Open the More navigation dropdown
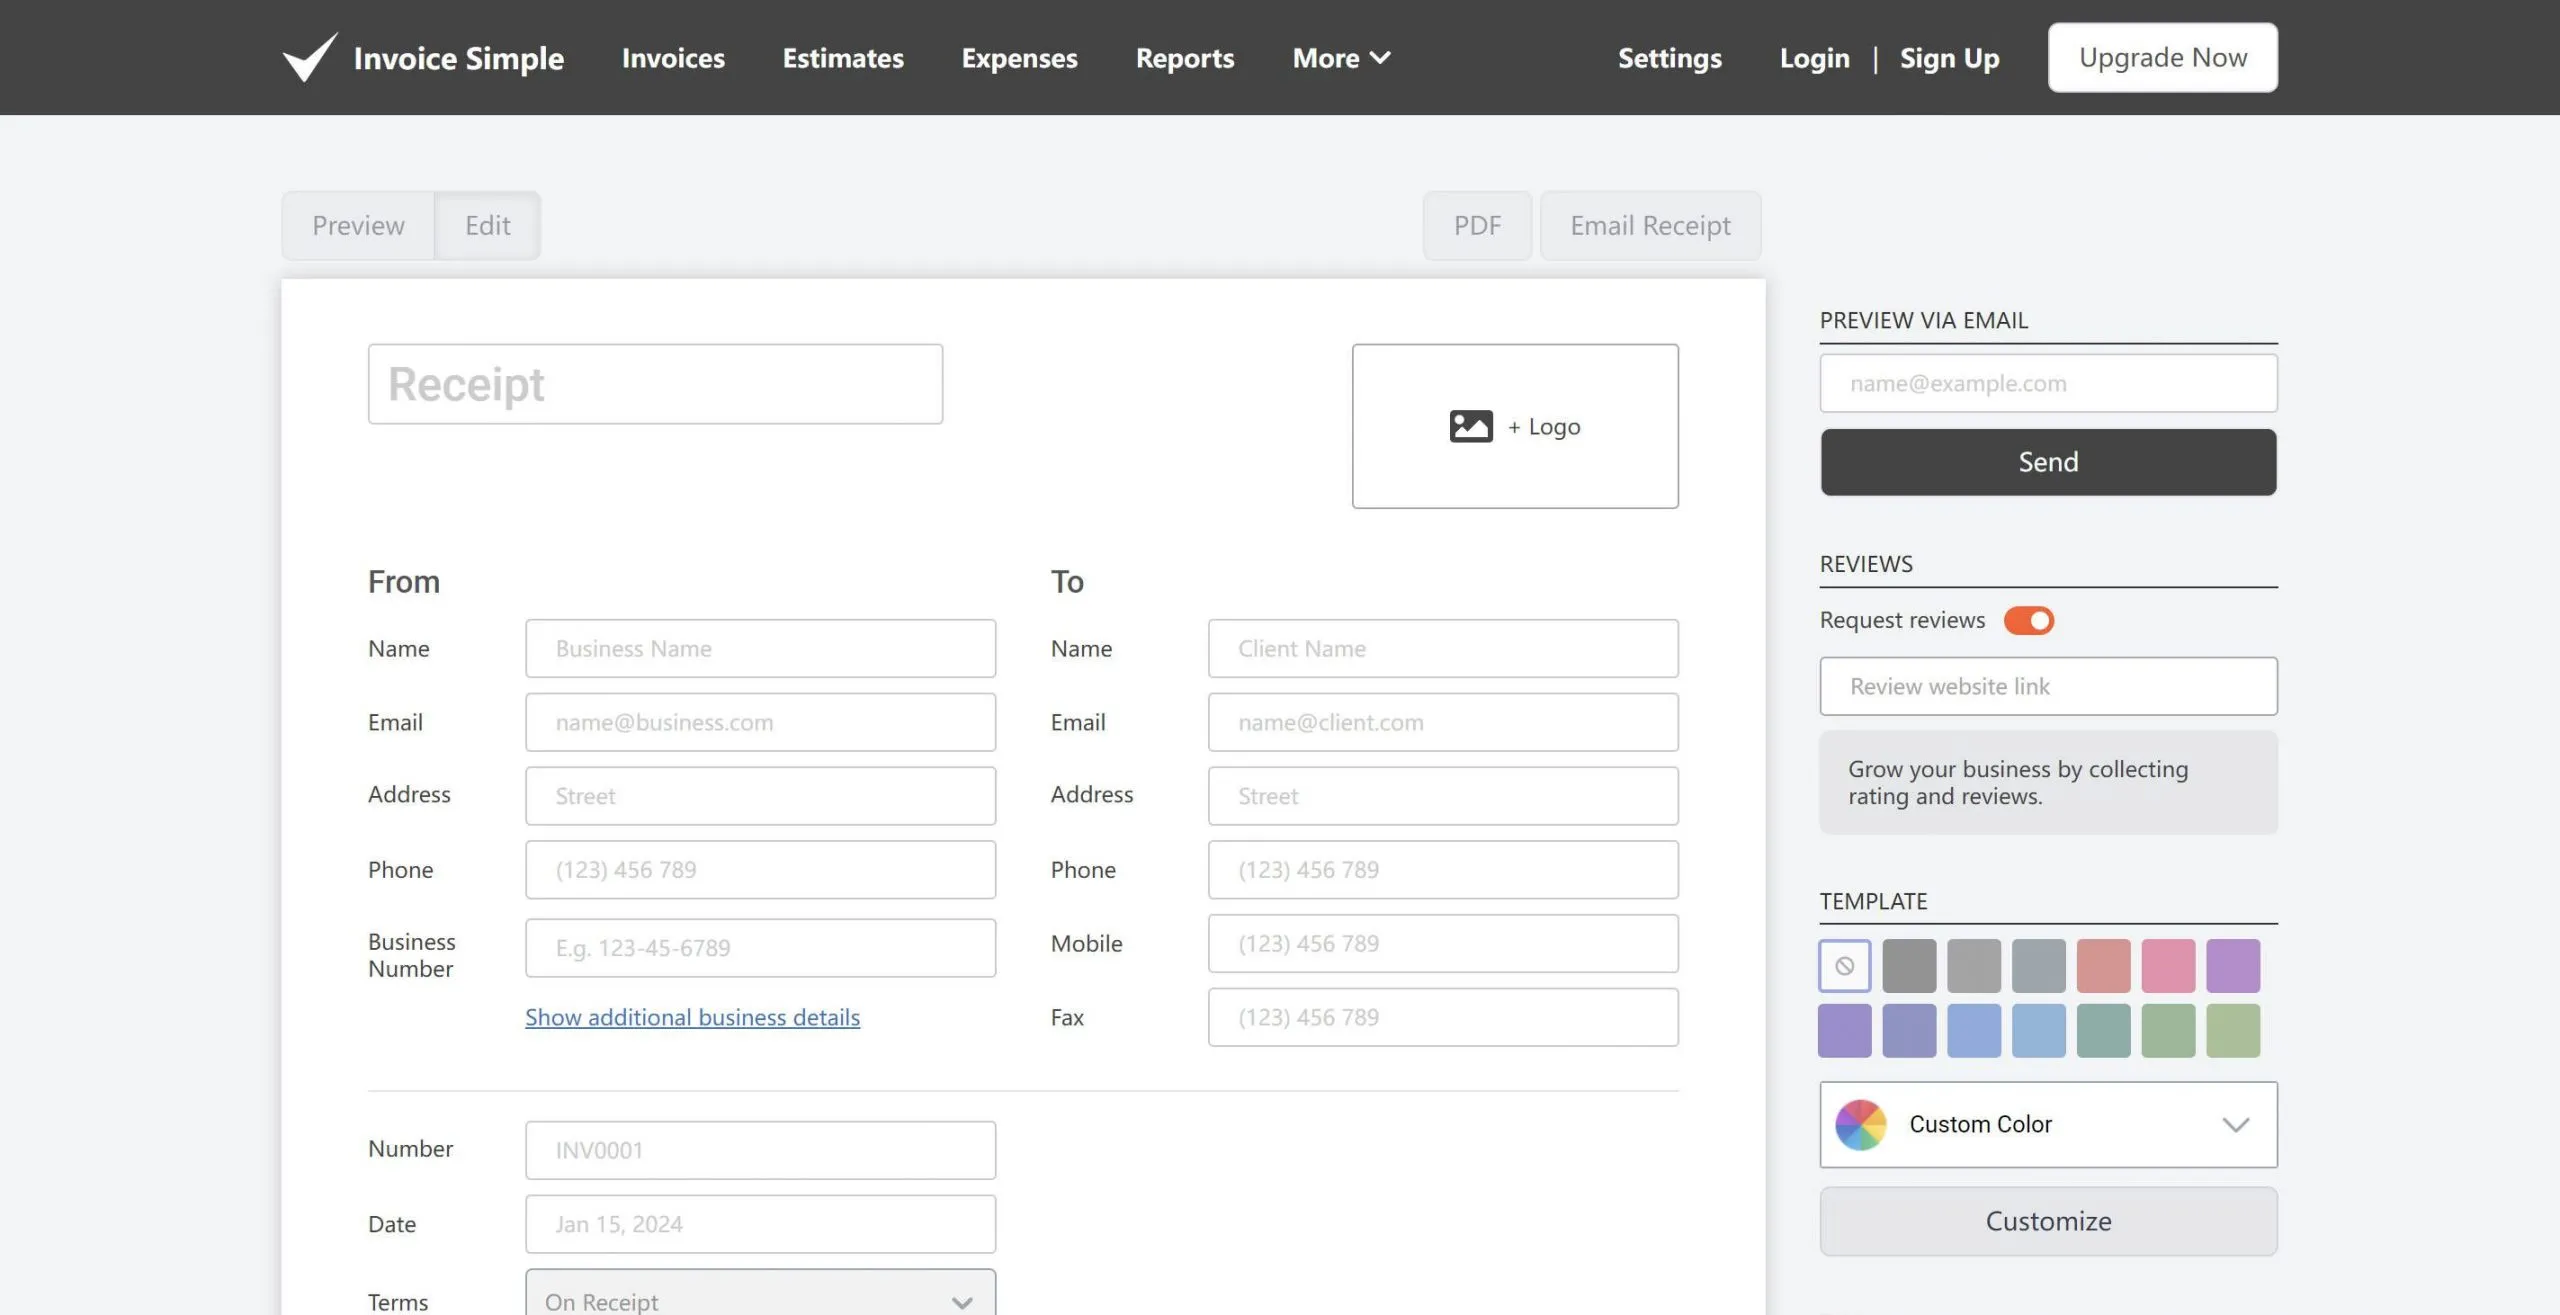The image size is (2560, 1315). point(1340,58)
